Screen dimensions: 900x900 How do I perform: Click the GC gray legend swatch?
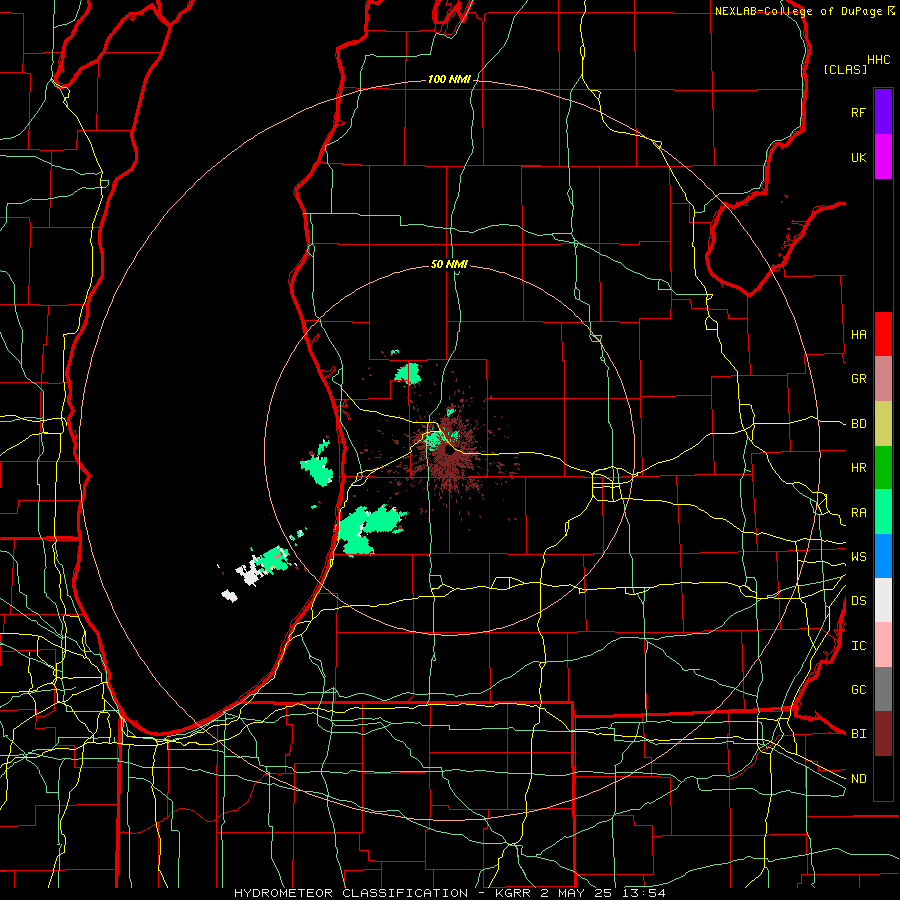tap(883, 689)
